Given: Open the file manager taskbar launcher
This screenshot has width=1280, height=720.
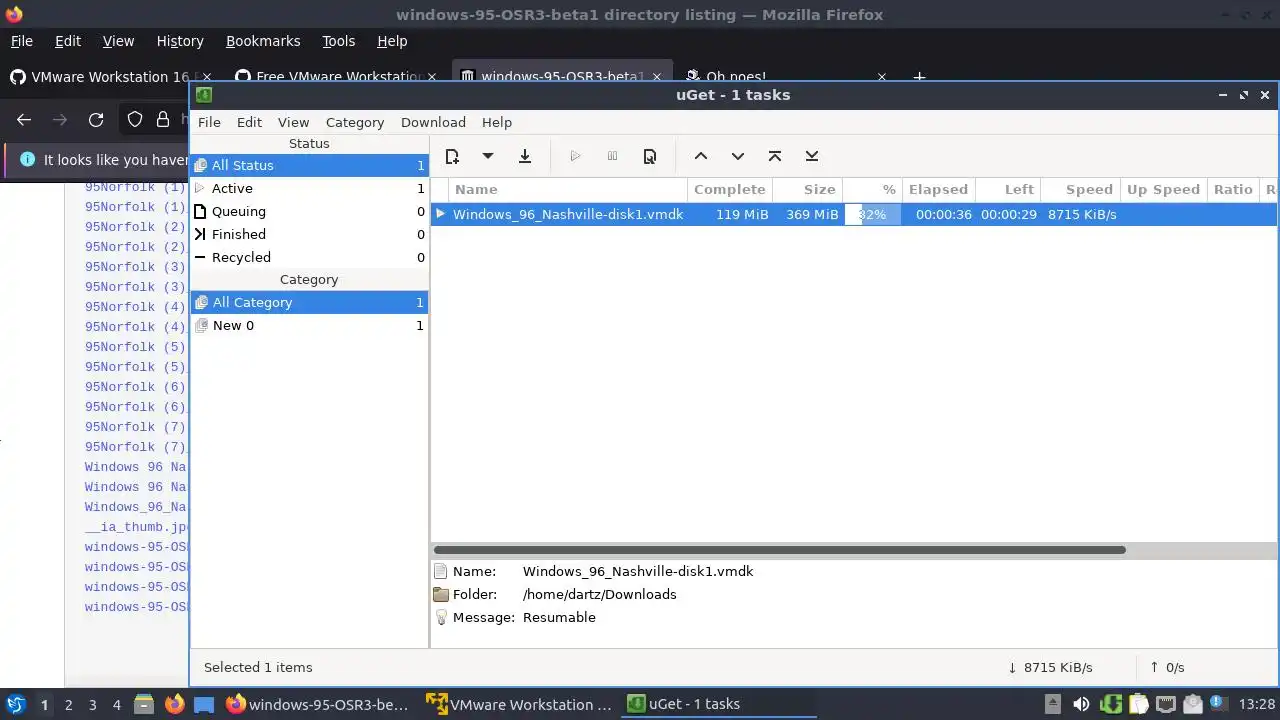Looking at the screenshot, I should click(143, 704).
